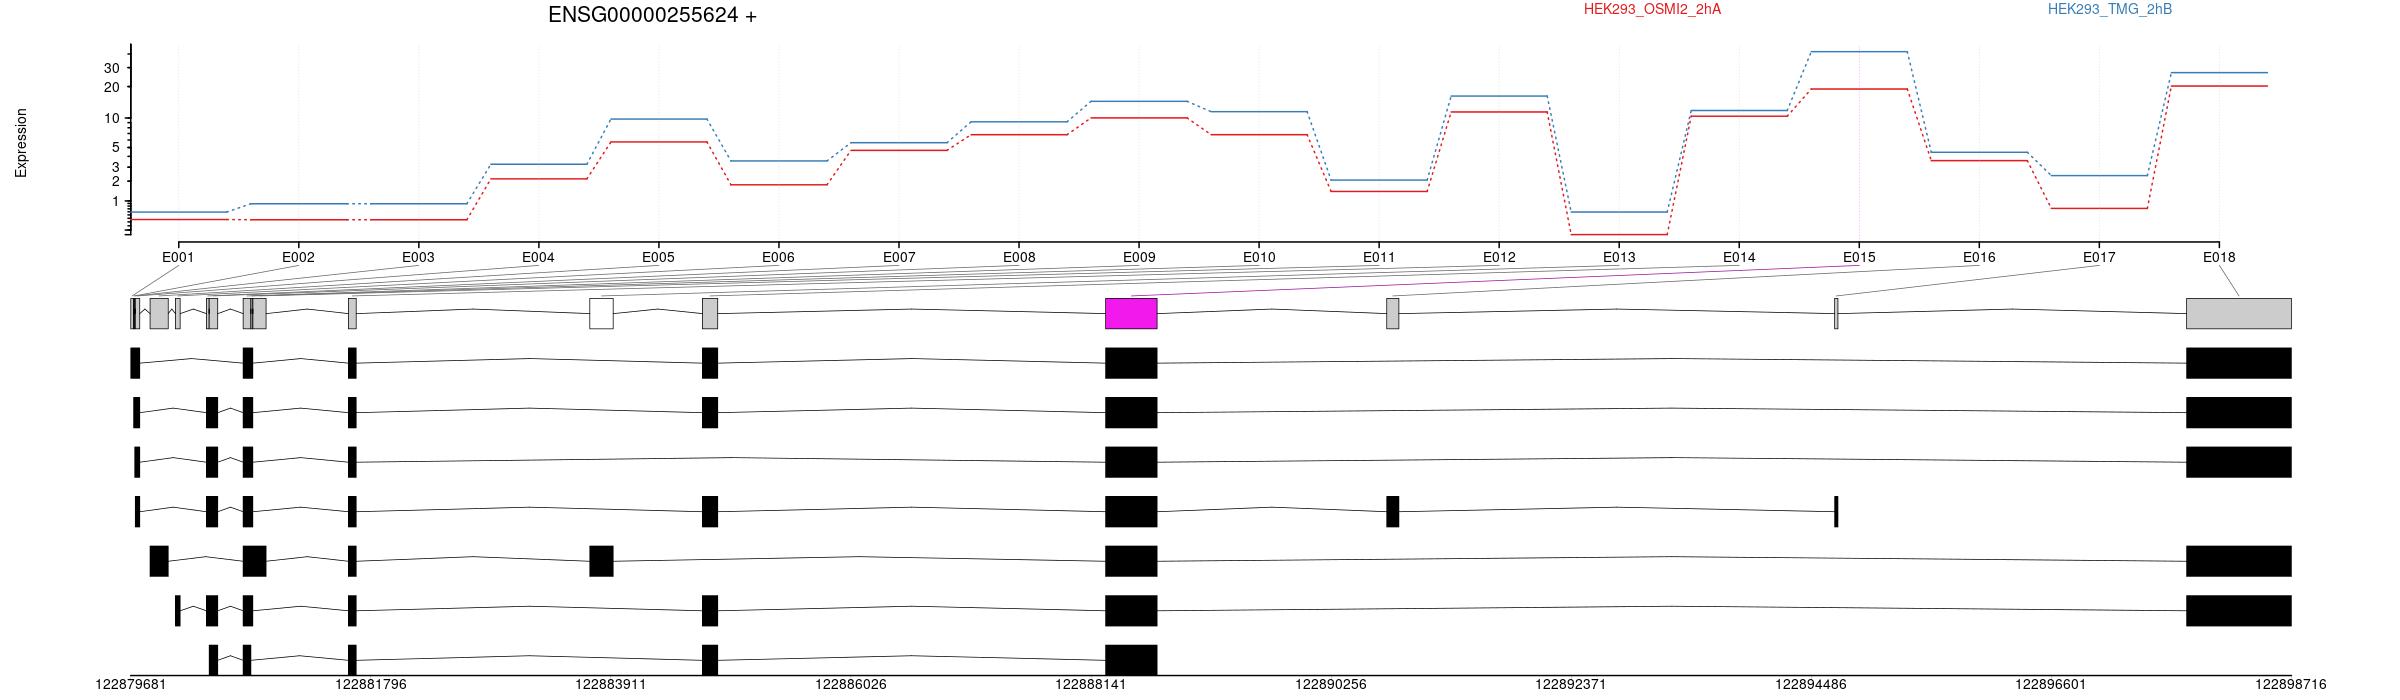Select exon label E005
2400x700 pixels.
[658, 257]
